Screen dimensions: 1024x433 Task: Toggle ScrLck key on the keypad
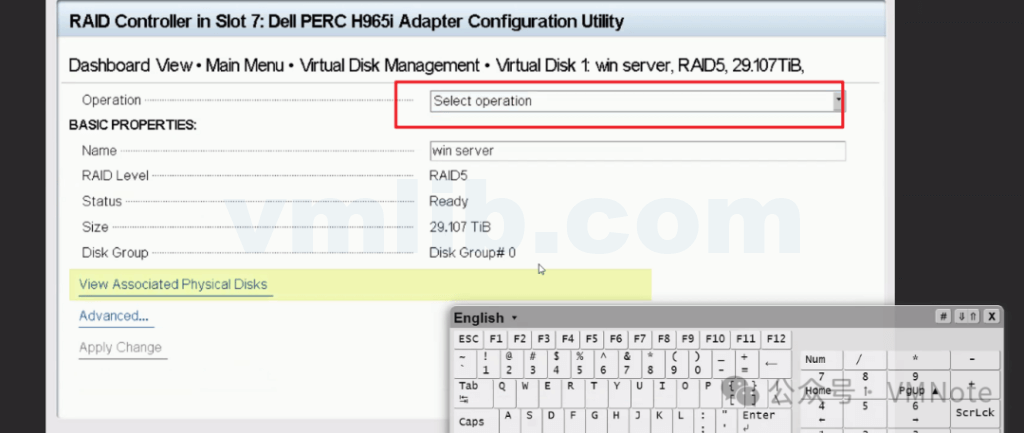coord(973,411)
